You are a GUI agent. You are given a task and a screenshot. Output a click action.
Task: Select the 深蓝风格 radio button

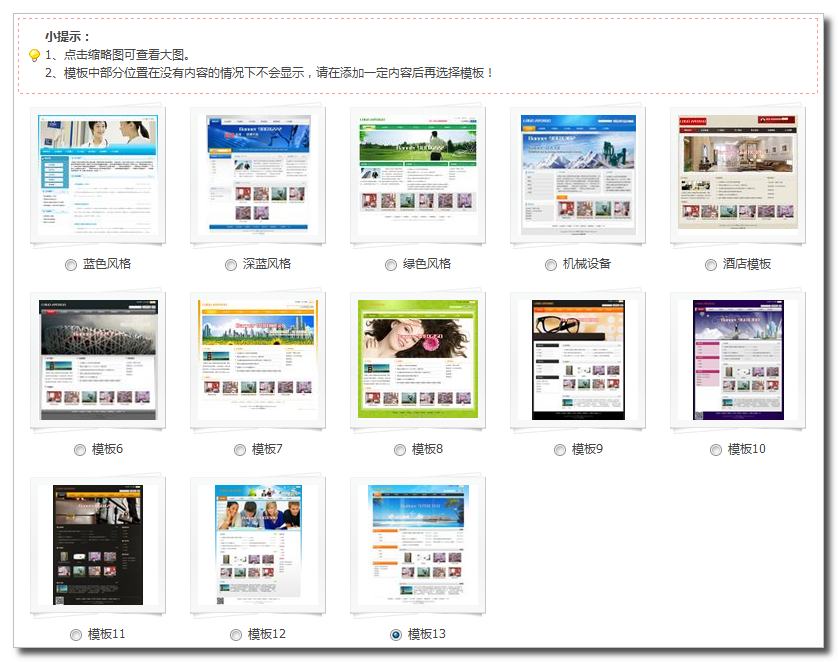coord(230,265)
